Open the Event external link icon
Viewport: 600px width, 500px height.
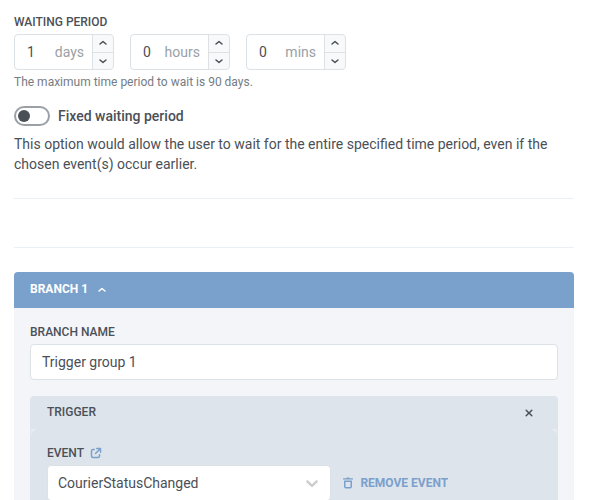(96, 453)
